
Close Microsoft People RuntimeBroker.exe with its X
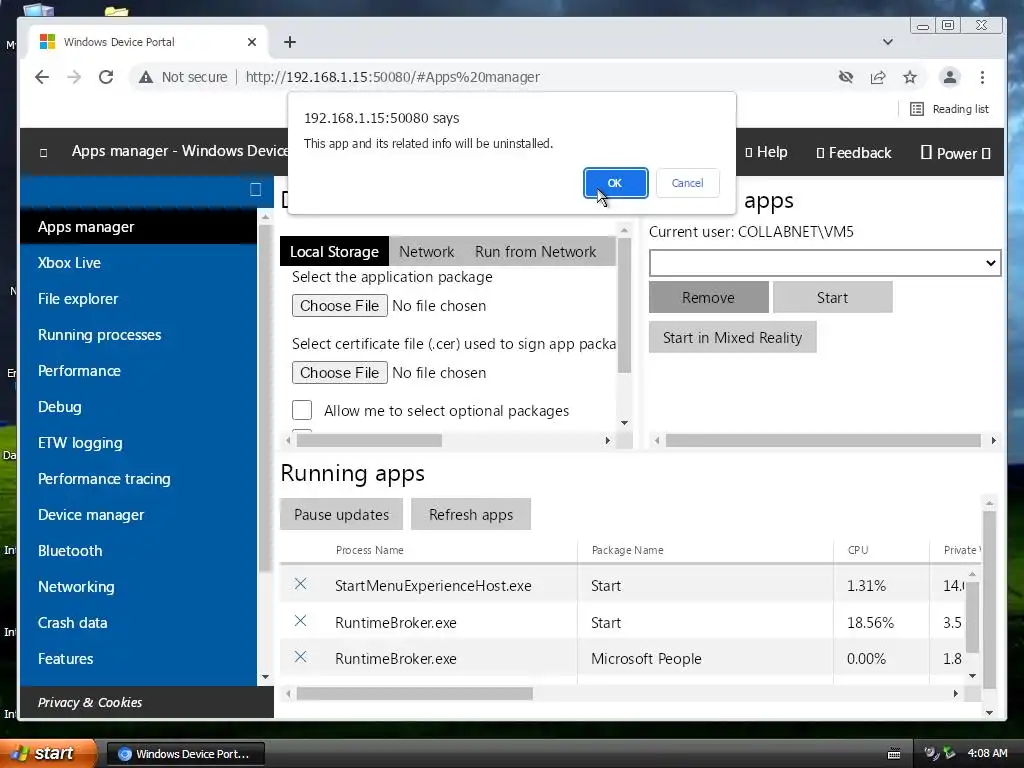coord(300,657)
